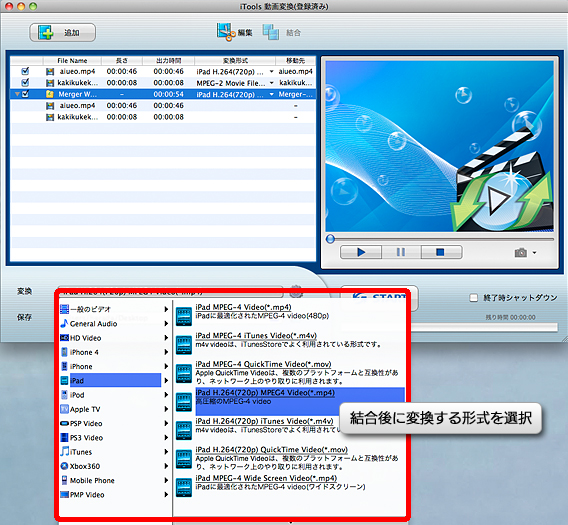This screenshot has height=525, width=568.
Task: Click the PMP Video icon
Action: click(x=64, y=495)
